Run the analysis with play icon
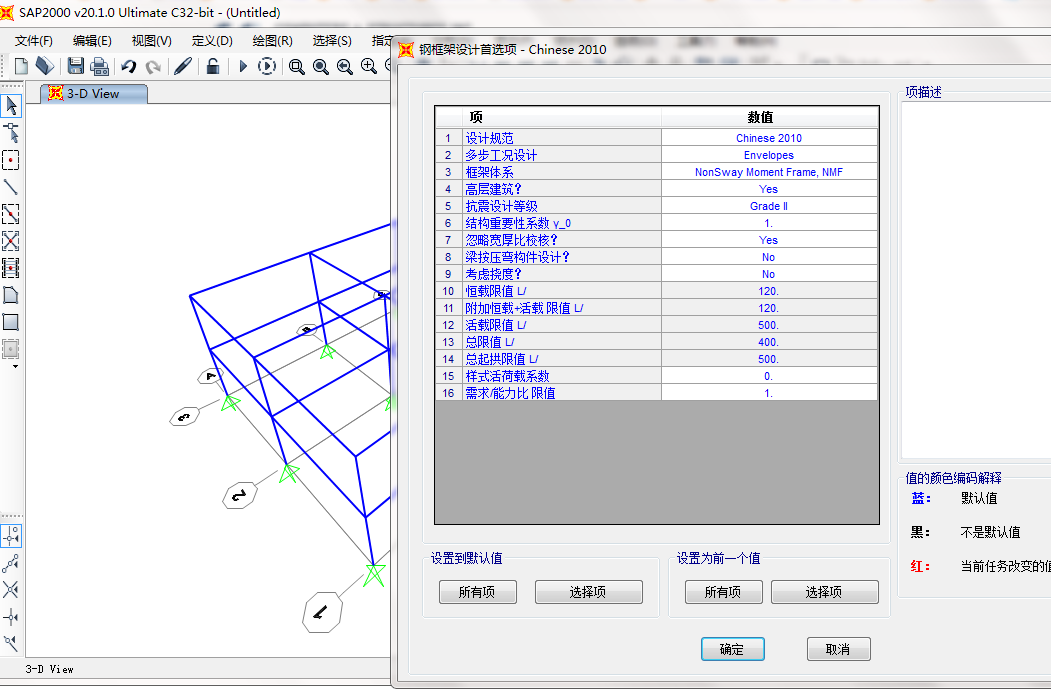Screen dimensions: 1051x696 coord(243,66)
